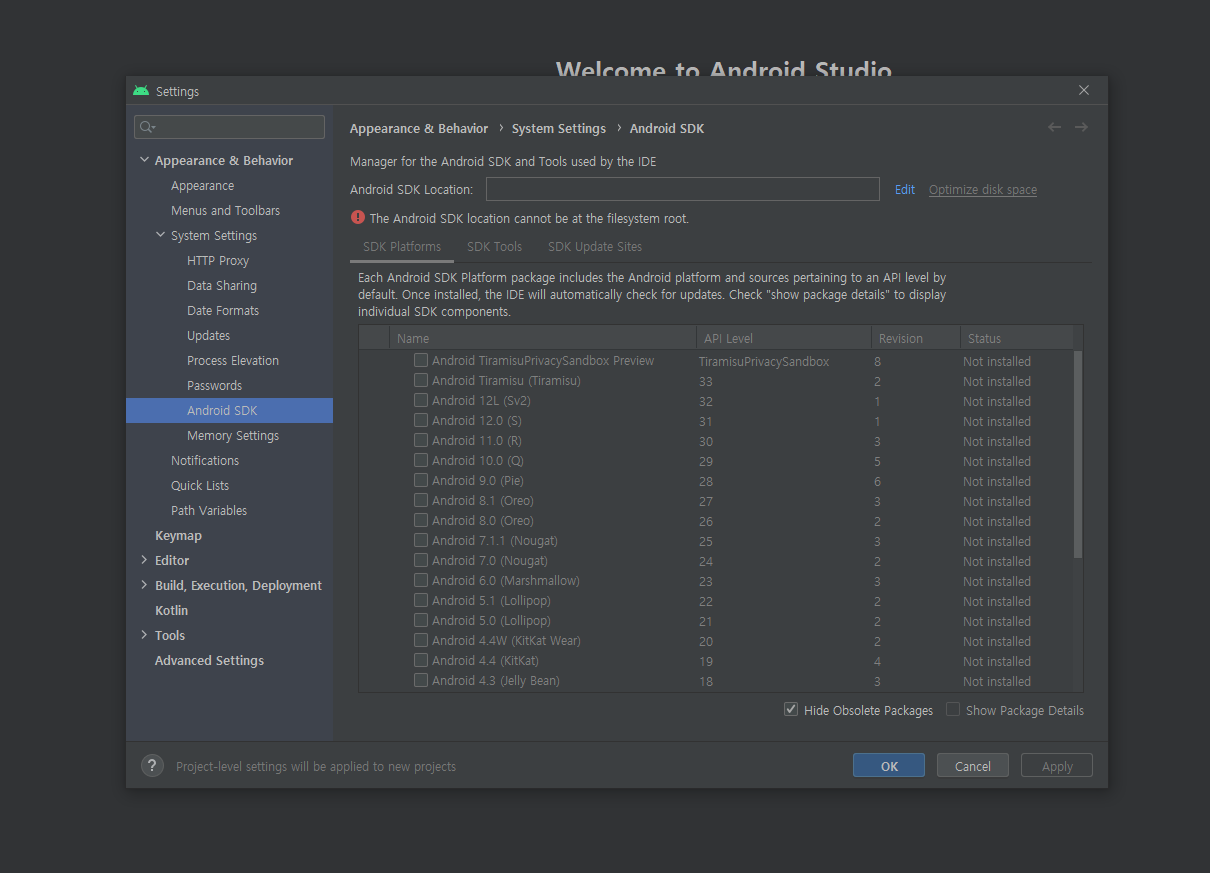Enable Show Package Details checkbox
Viewport: 1210px width, 873px height.
pos(953,710)
